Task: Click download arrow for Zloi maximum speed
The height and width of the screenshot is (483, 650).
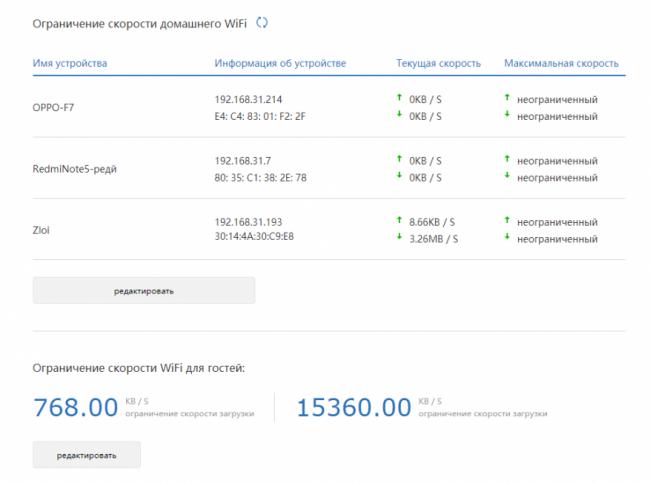Action: click(508, 238)
